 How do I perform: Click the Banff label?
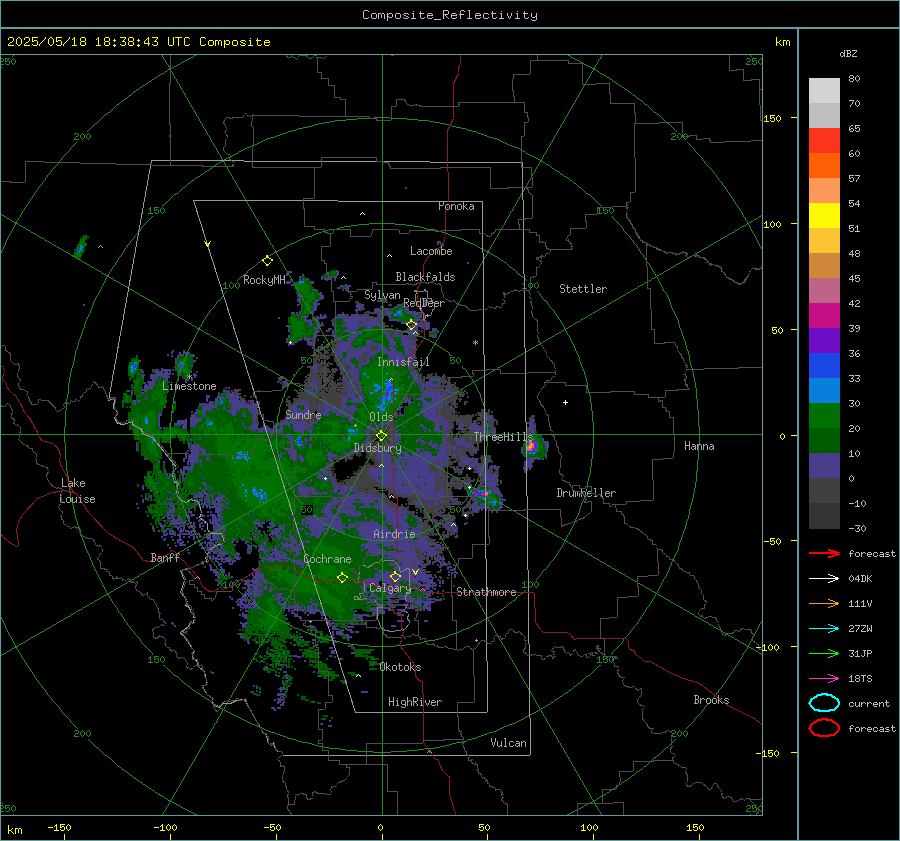click(165, 557)
